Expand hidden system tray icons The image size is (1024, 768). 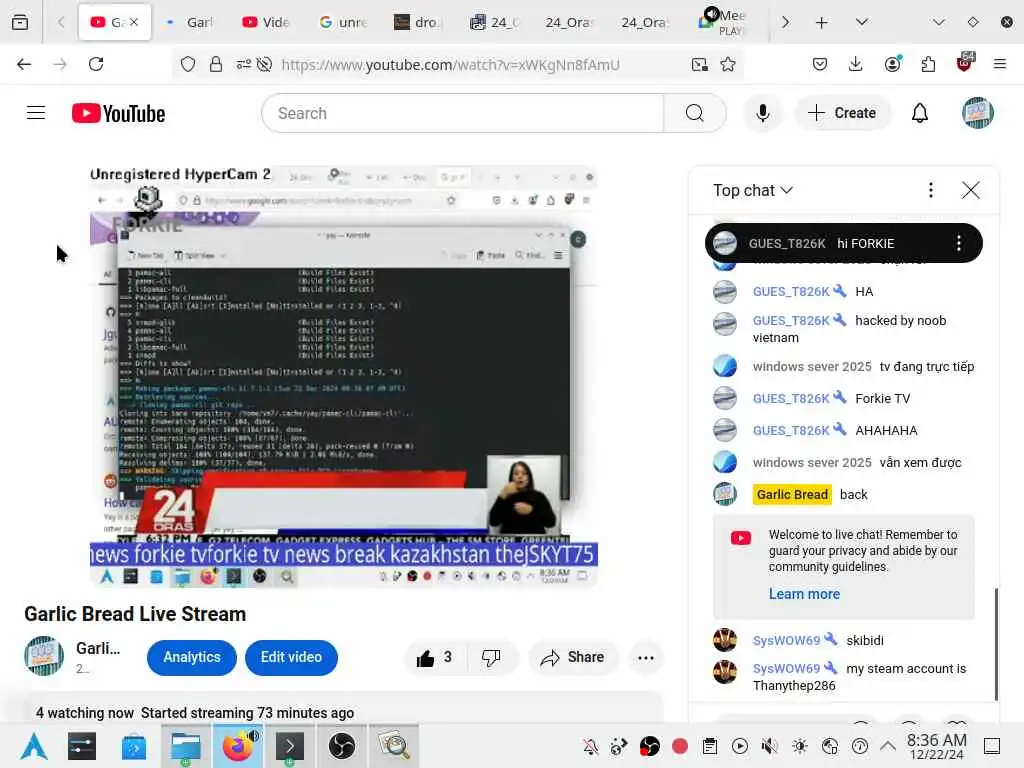pos(888,746)
